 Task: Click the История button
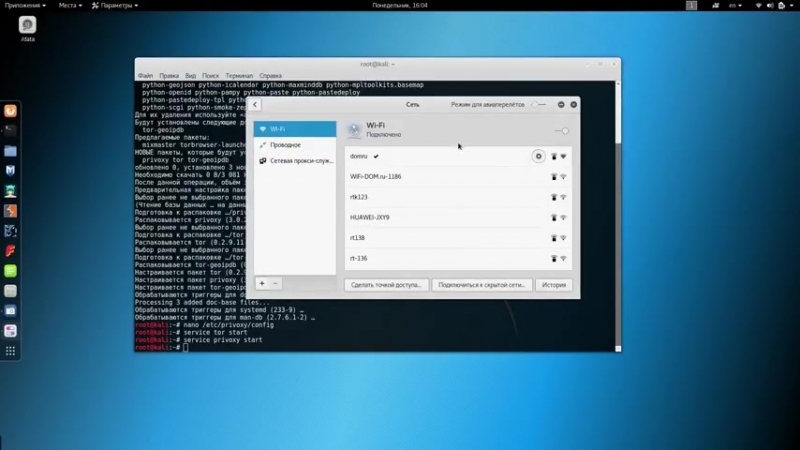(x=554, y=285)
